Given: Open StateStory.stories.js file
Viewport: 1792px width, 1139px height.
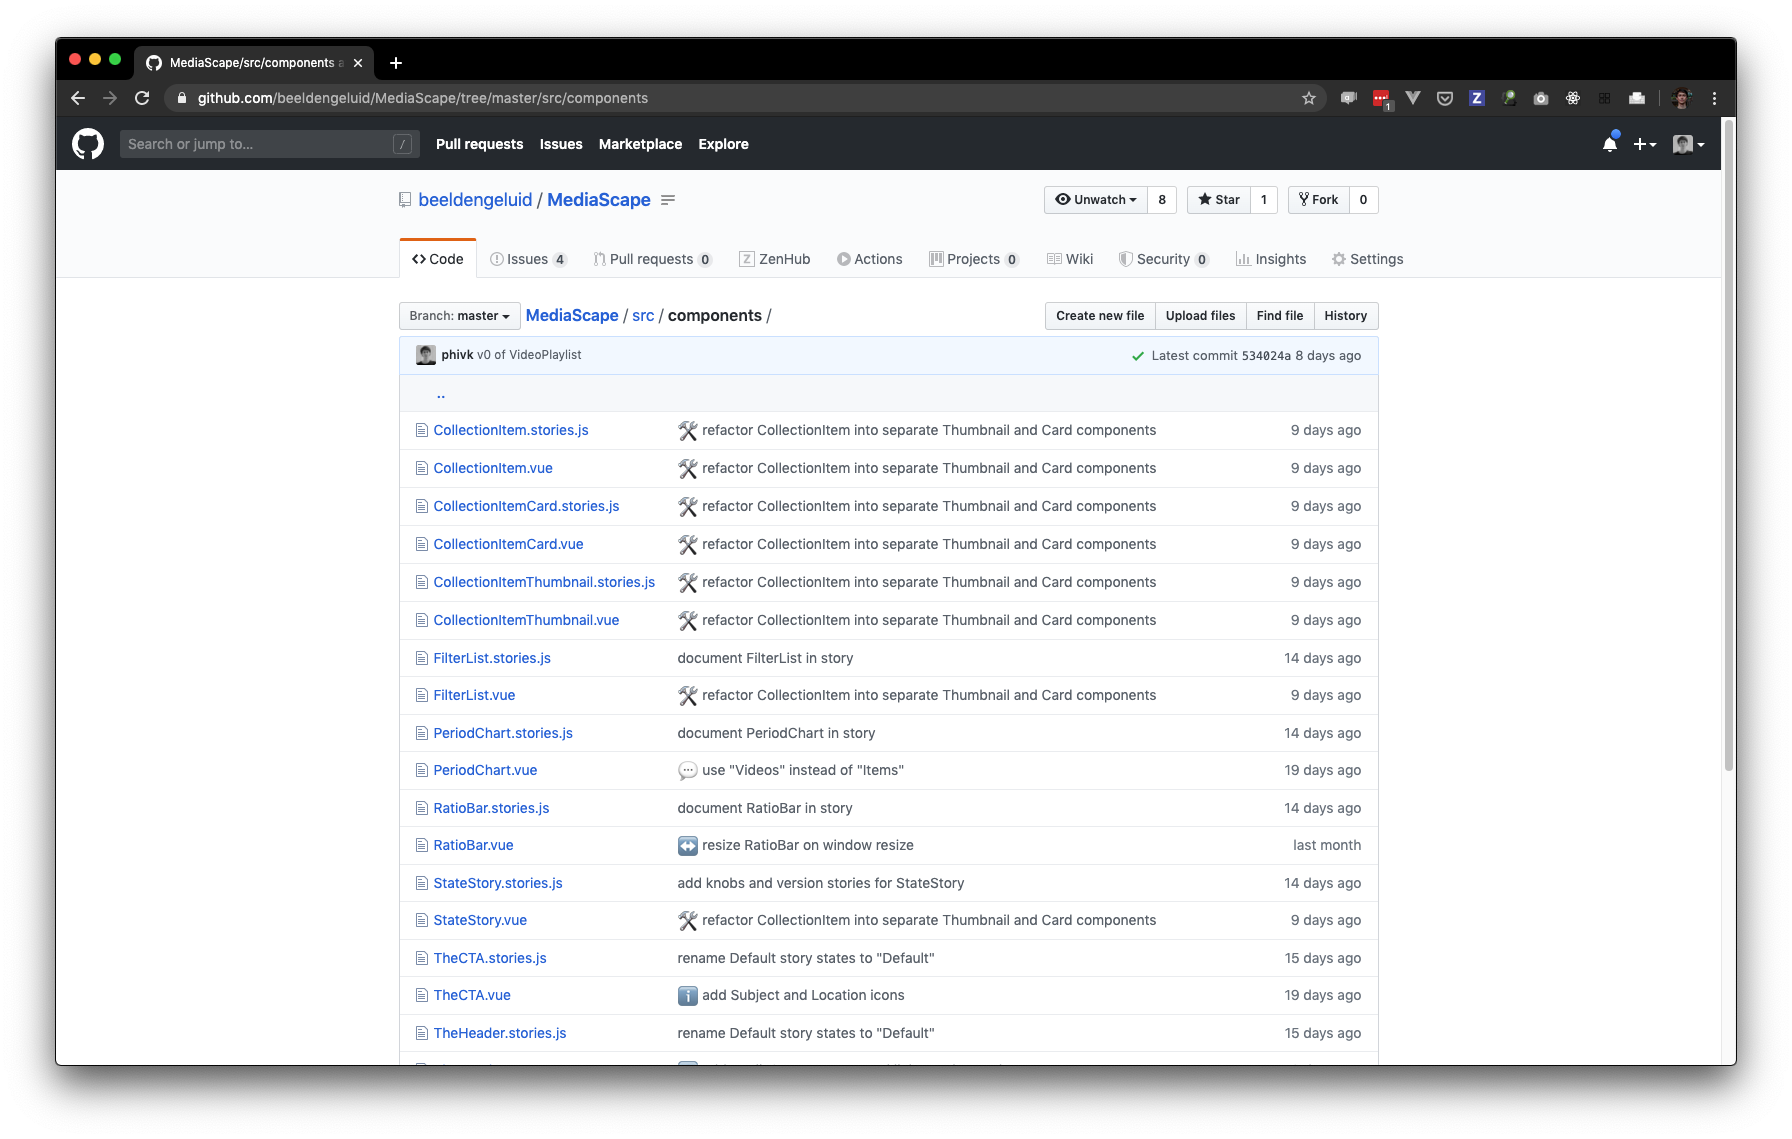Looking at the screenshot, I should [x=498, y=883].
